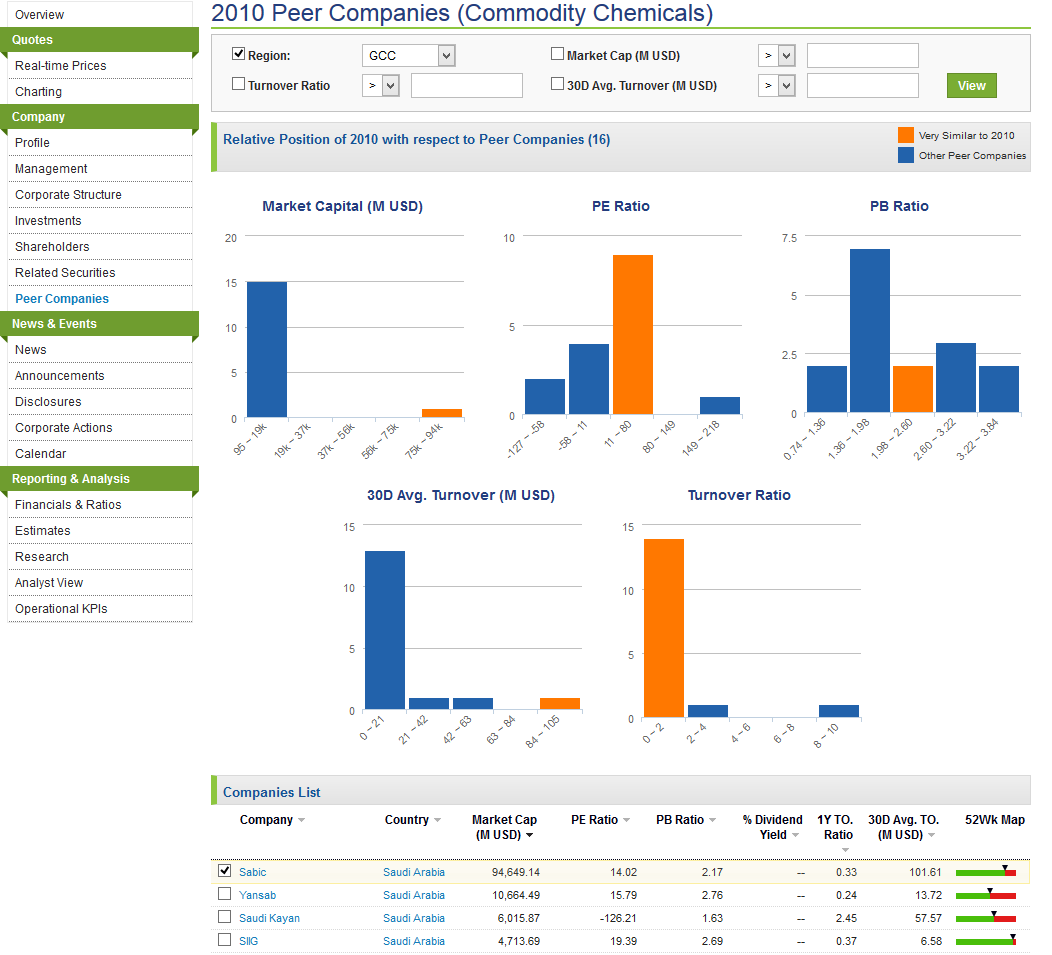Viewport: 1052px width, 955px height.
Task: Enable the Turnover Ratio filter checkbox
Action: click(239, 85)
